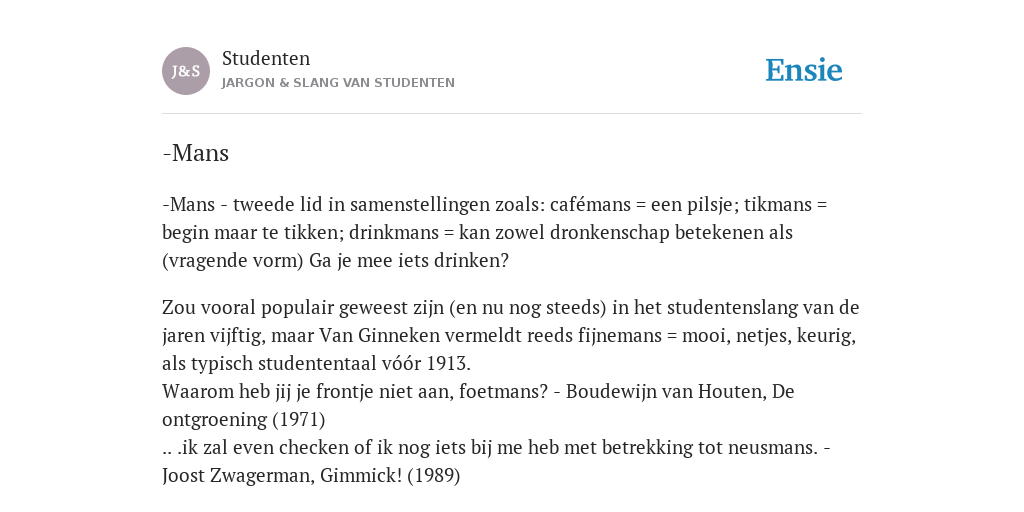Open the Ensie logo link
Screen dimensions: 1024x512
[x=803, y=71]
